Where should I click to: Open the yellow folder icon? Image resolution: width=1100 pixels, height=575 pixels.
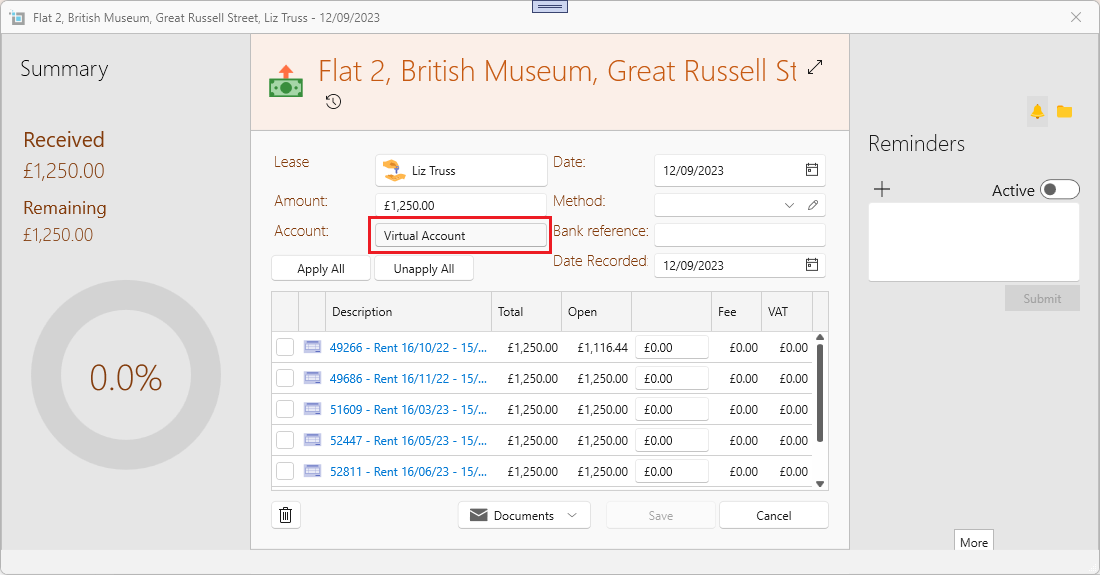pos(1064,111)
